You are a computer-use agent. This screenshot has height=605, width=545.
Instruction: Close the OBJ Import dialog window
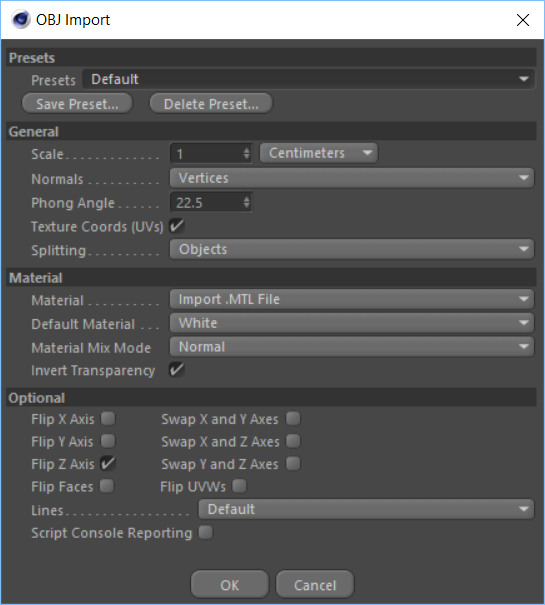523,20
